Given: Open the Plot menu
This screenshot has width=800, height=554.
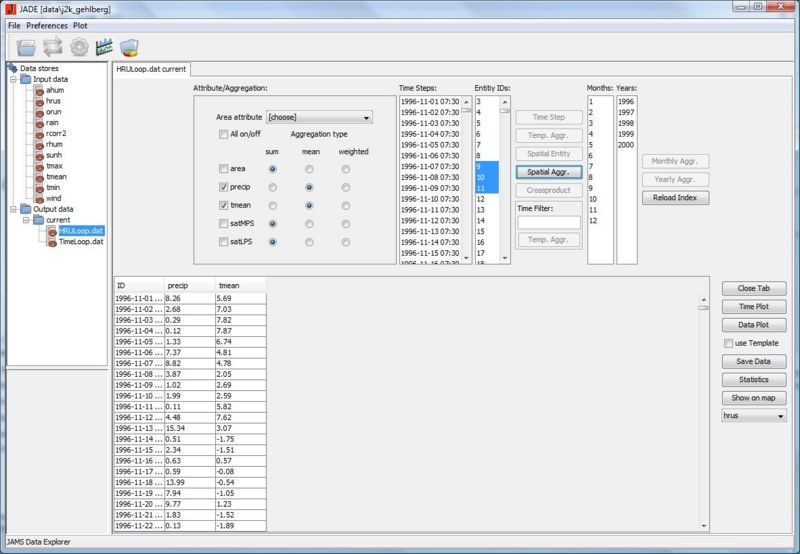Looking at the screenshot, I should coord(80,24).
